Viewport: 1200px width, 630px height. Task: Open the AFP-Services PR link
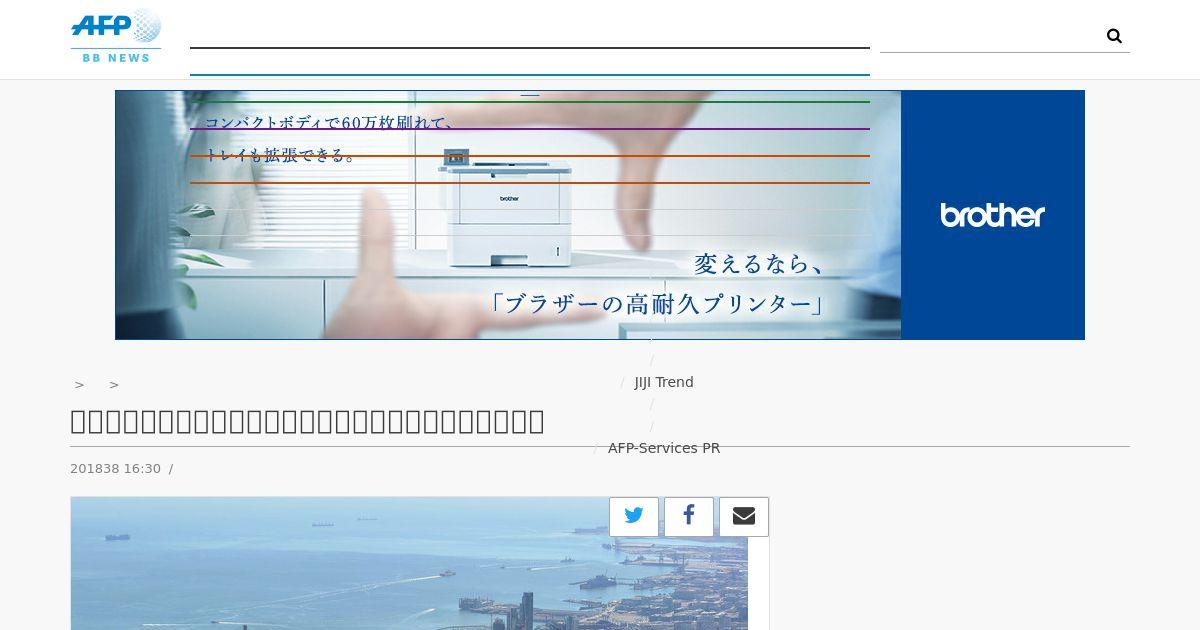point(664,448)
